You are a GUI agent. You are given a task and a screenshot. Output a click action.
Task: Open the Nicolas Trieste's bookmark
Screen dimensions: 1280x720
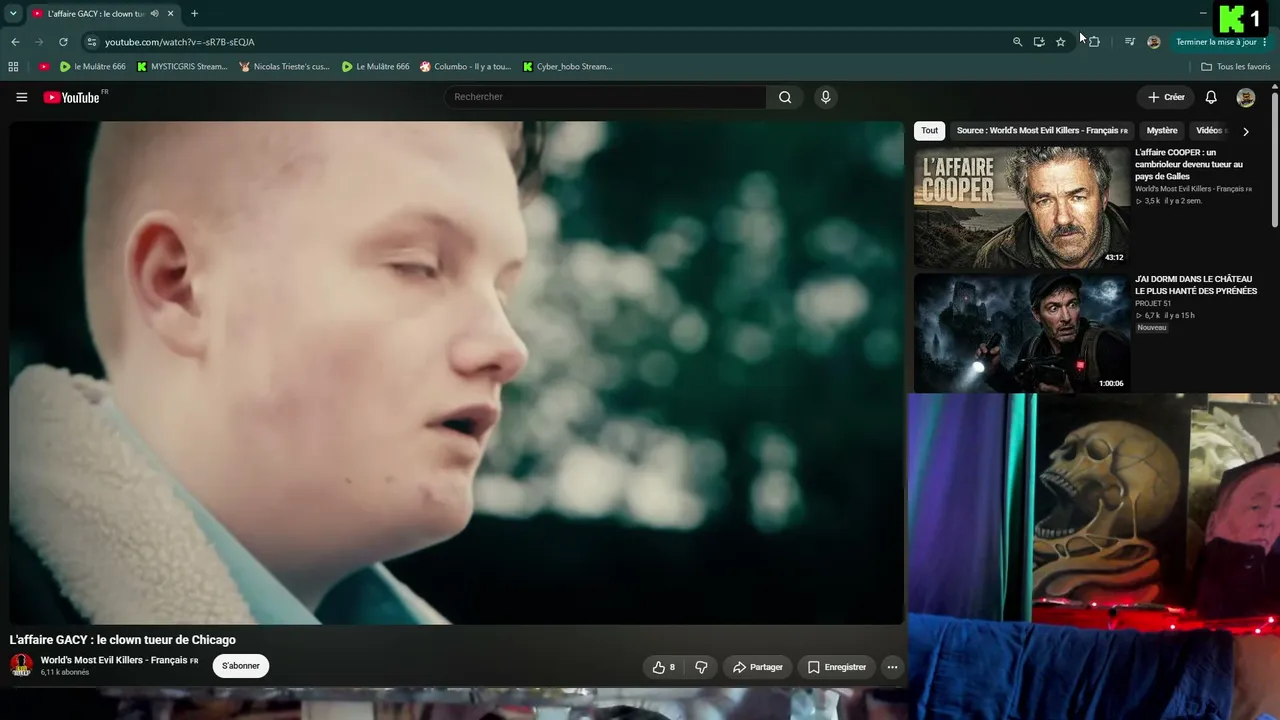[285, 67]
